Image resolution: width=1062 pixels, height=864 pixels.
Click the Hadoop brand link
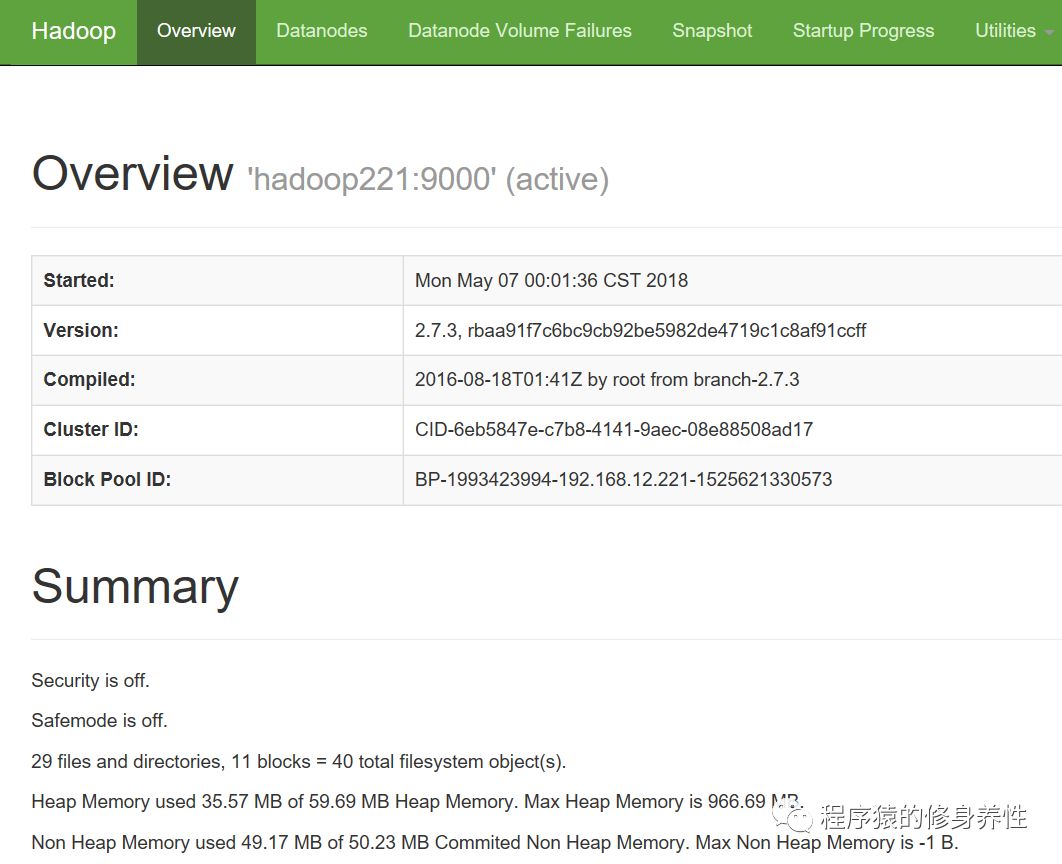click(x=73, y=31)
